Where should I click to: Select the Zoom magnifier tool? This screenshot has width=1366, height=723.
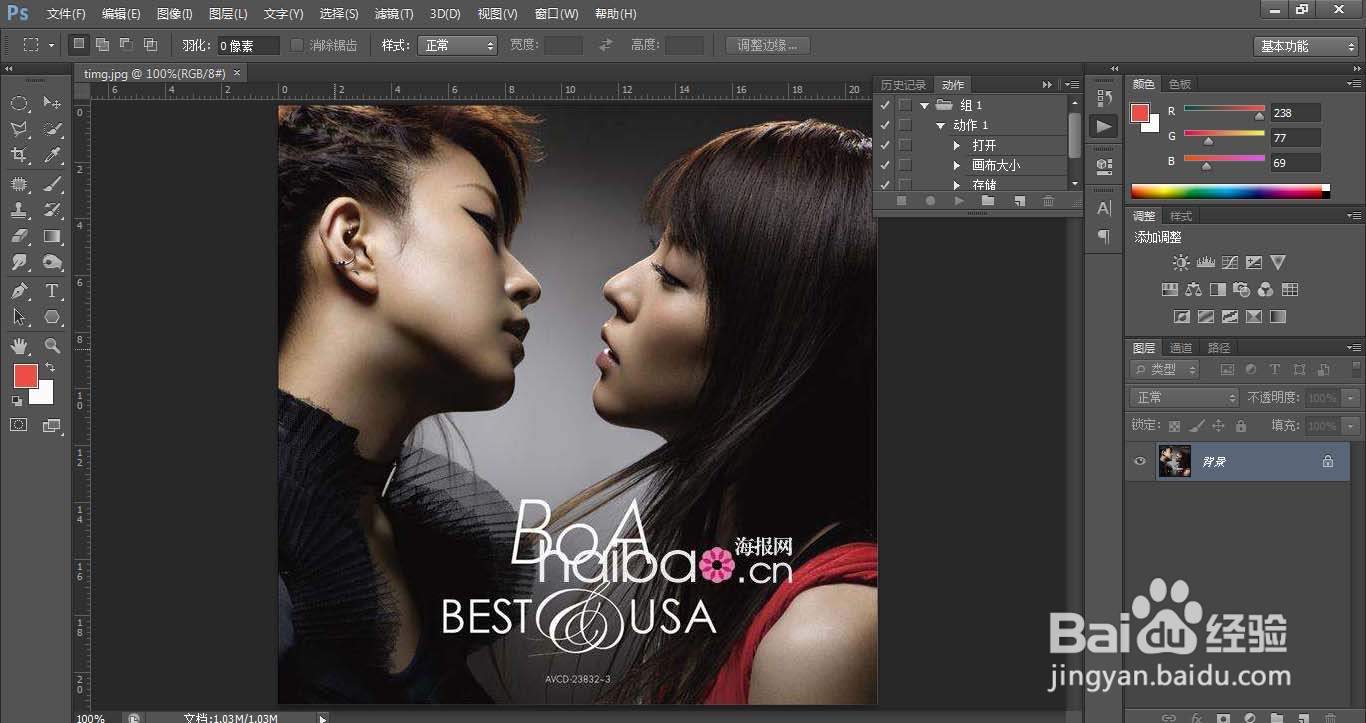click(52, 346)
